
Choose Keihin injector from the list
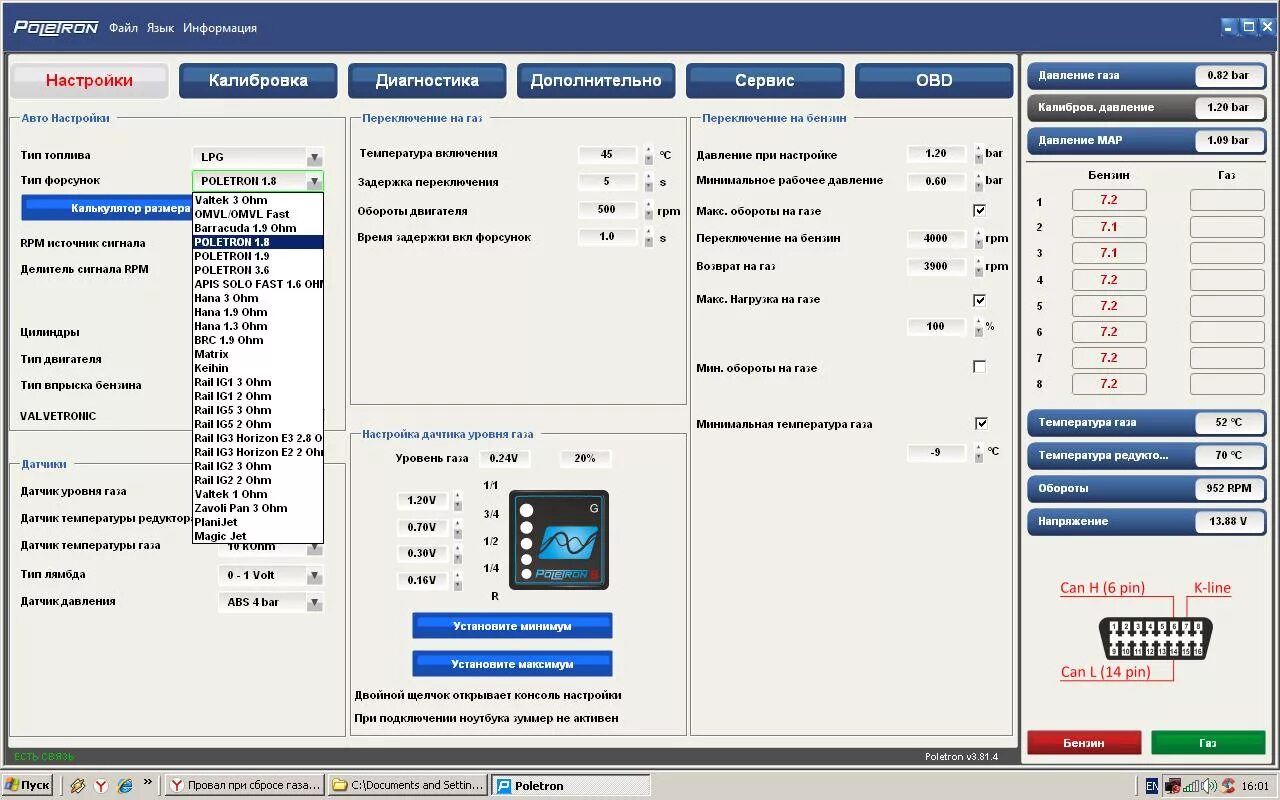(x=258, y=368)
